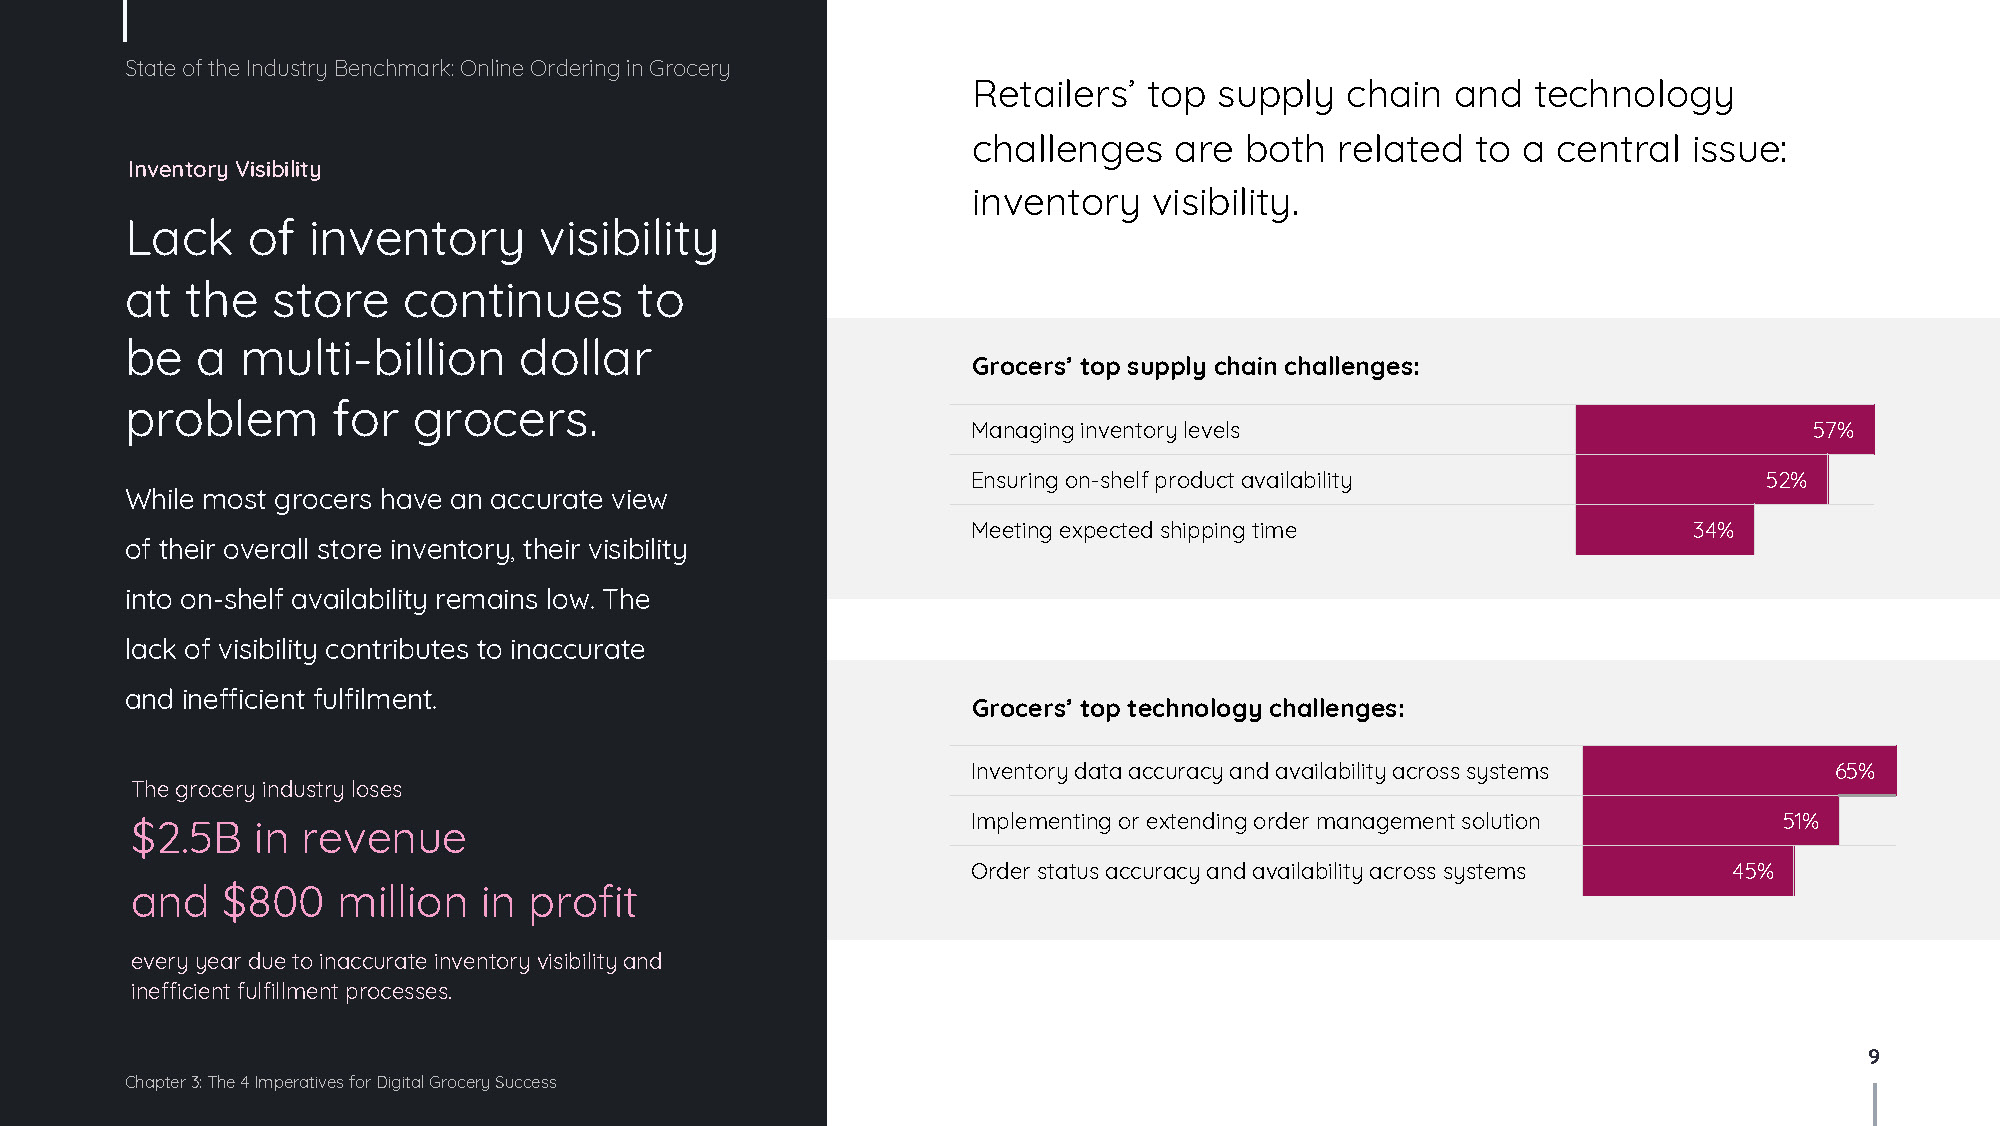Click the 57% Managing inventory levels bar
Screen dimensions: 2000x1126
(x=1725, y=430)
